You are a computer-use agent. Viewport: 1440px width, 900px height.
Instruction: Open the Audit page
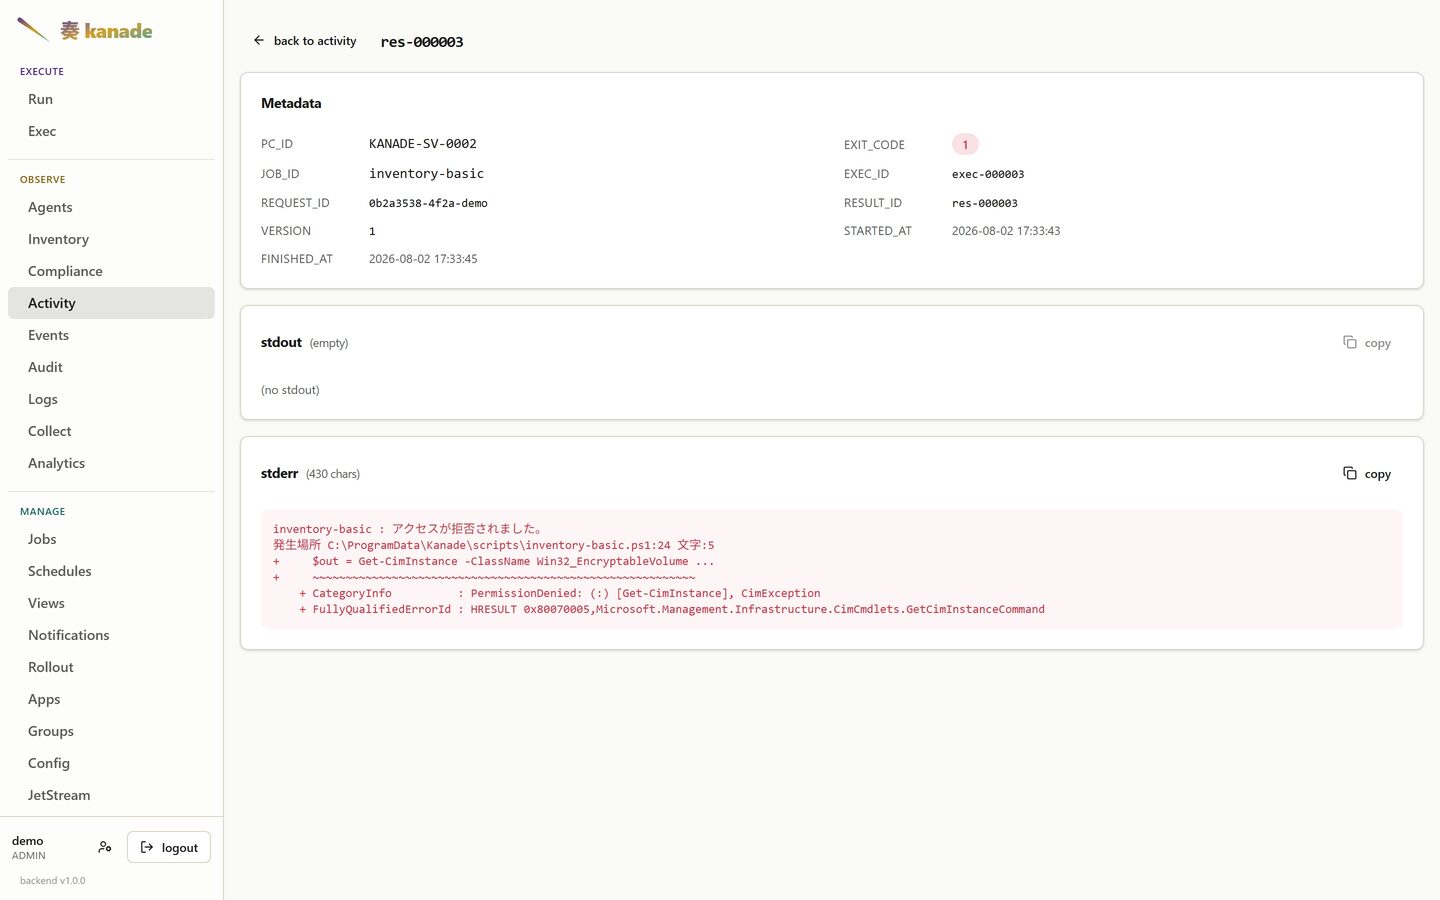(111, 367)
